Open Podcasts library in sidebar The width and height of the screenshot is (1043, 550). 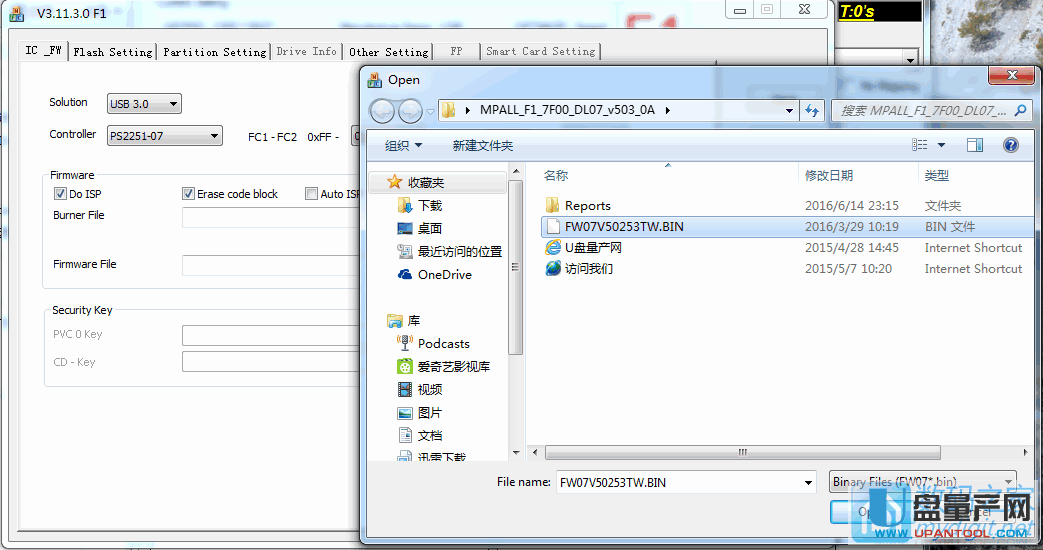443,343
